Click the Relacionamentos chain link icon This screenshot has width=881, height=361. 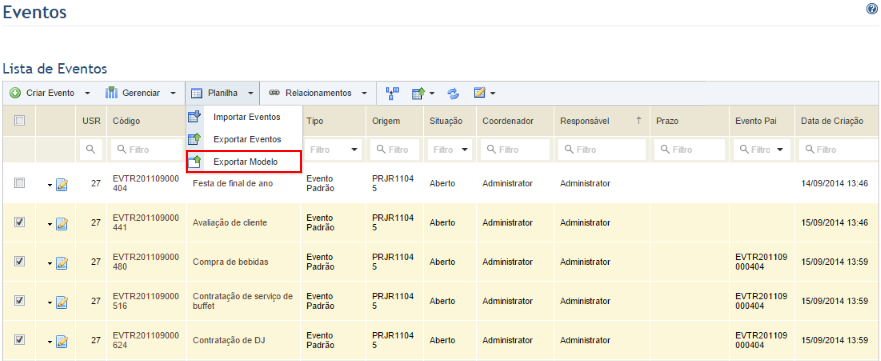(x=274, y=93)
